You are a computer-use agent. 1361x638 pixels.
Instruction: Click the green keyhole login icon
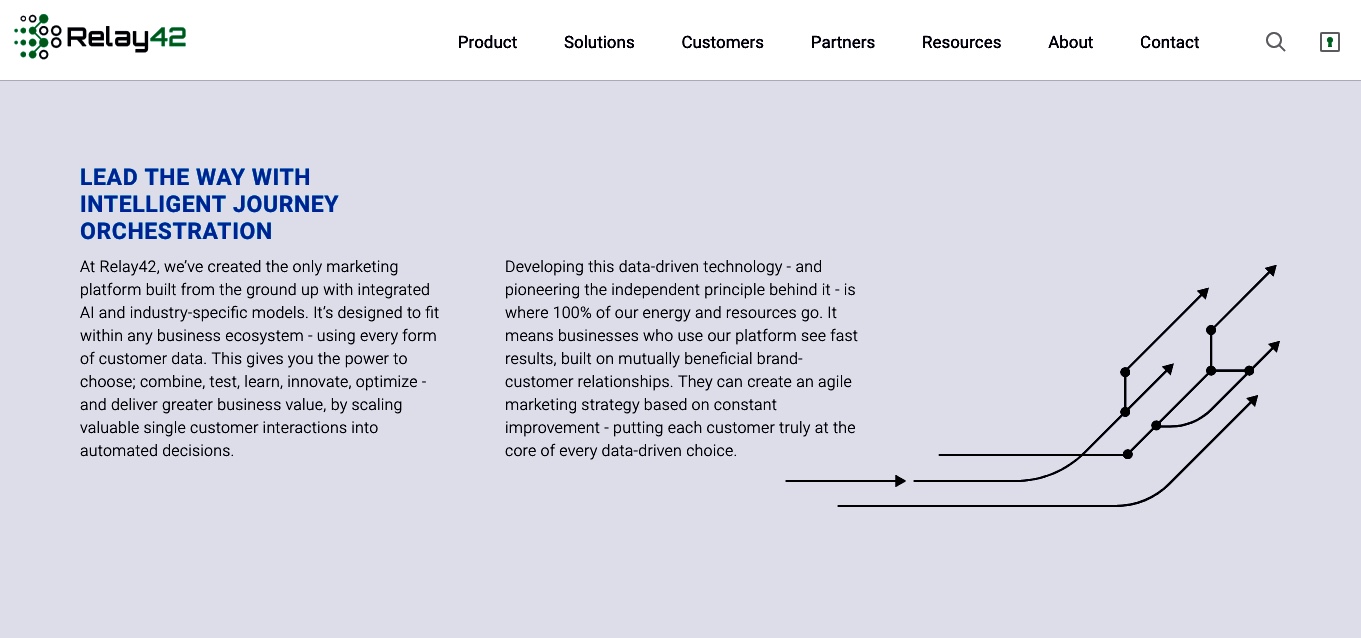click(1329, 42)
